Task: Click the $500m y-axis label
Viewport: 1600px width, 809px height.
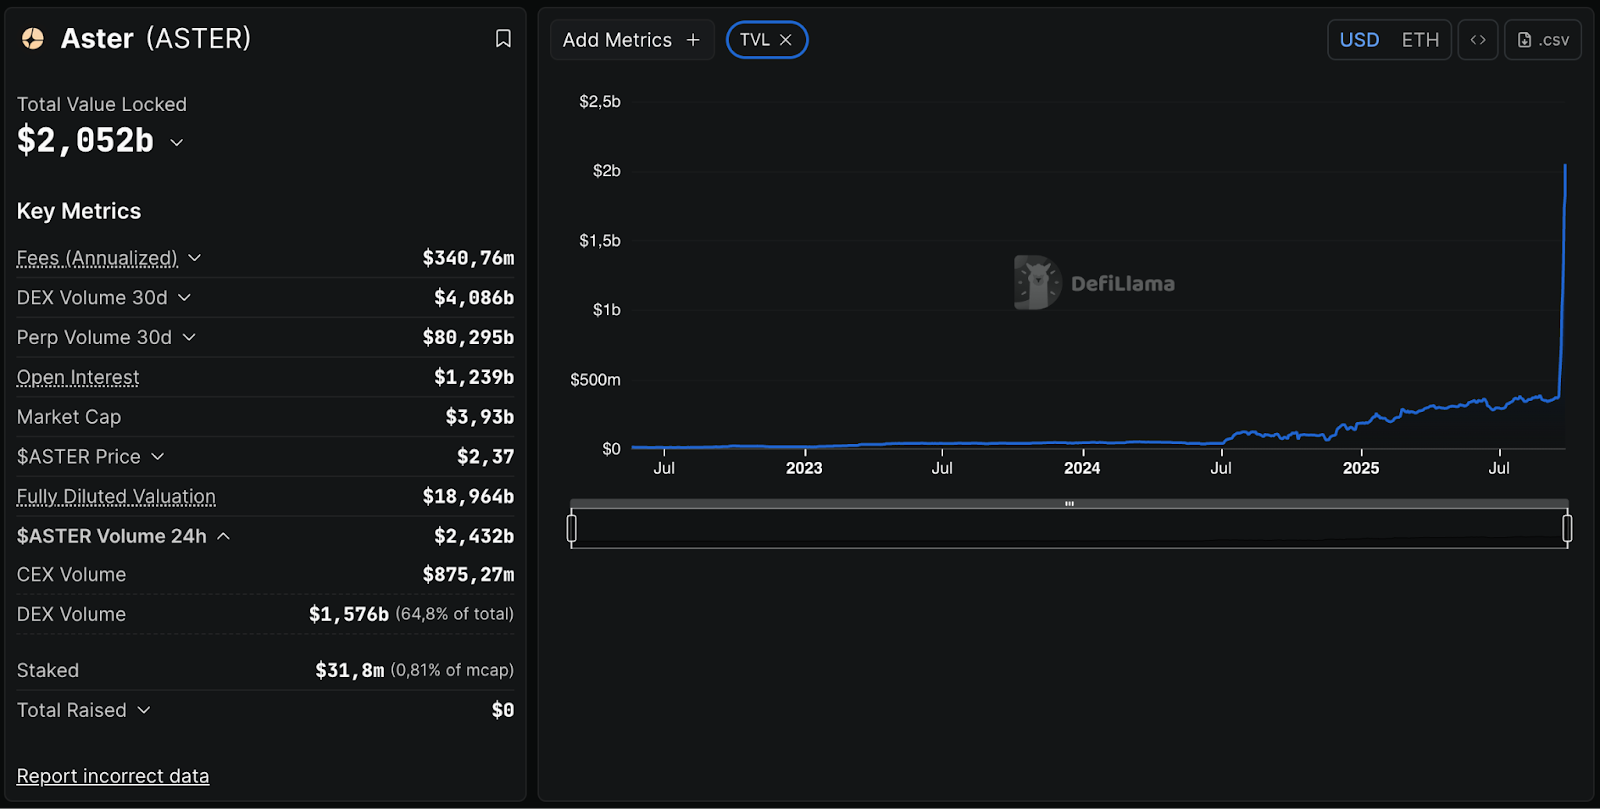Action: click(596, 380)
